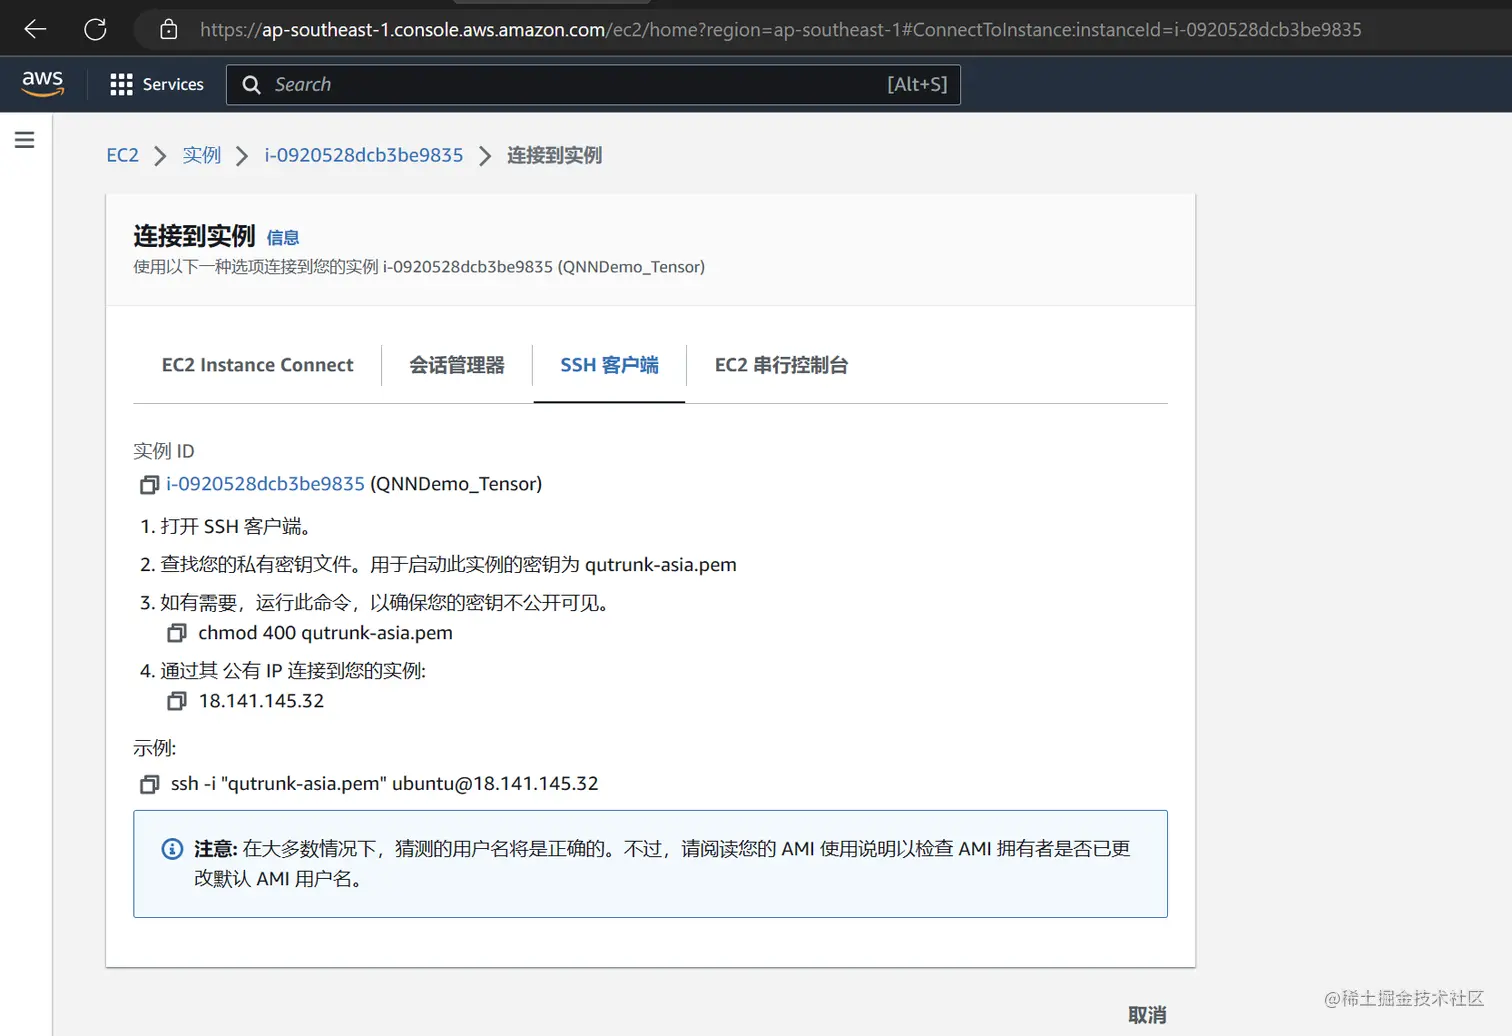Copy the chmod 400 qutrunk-asia.pem command

point(177,633)
